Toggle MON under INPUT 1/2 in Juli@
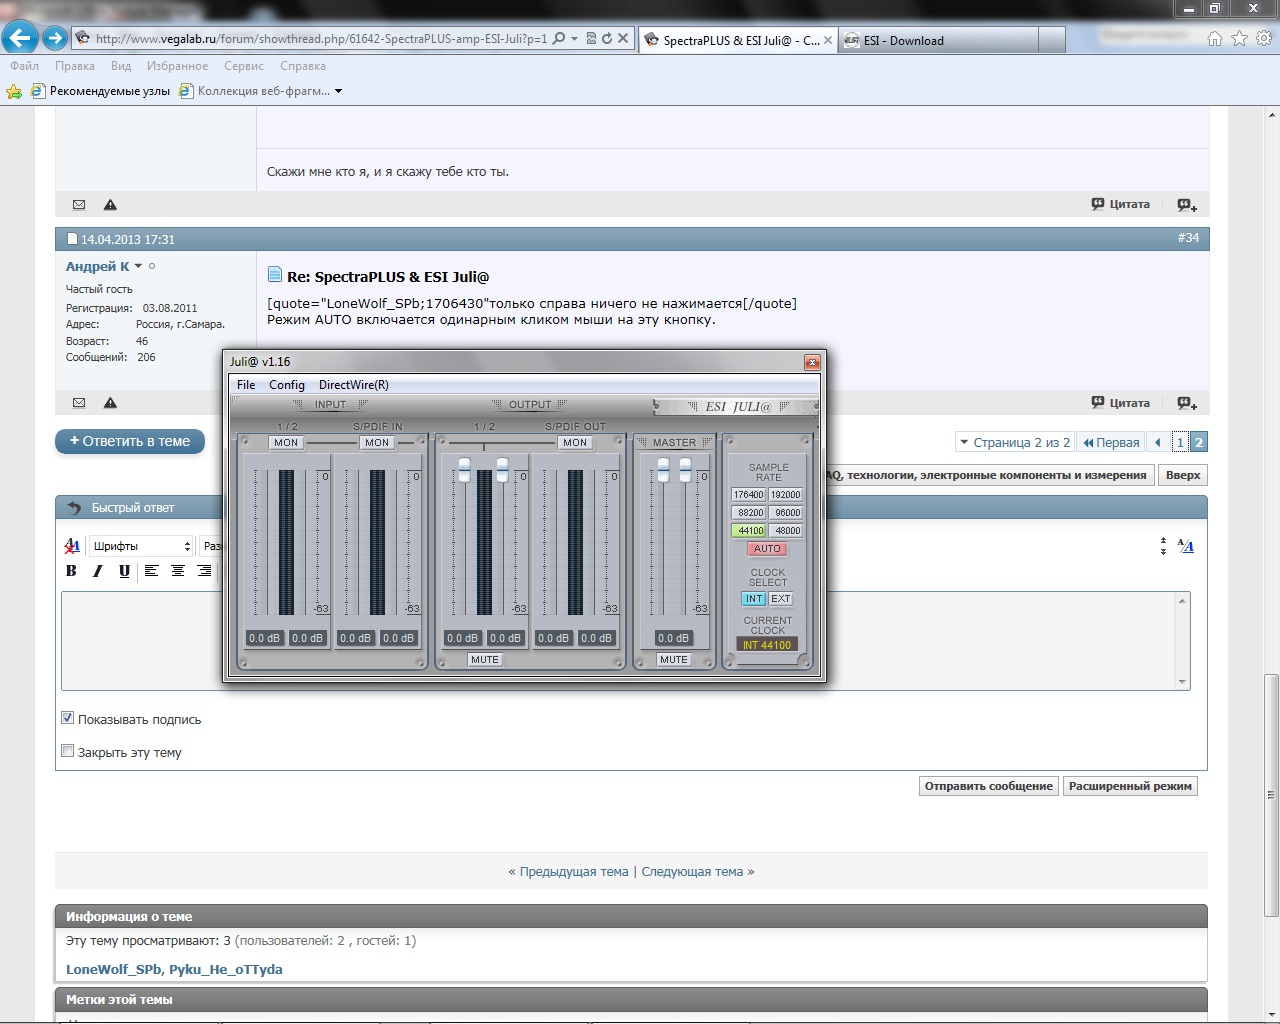Image resolution: width=1280 pixels, height=1024 pixels. tap(286, 443)
